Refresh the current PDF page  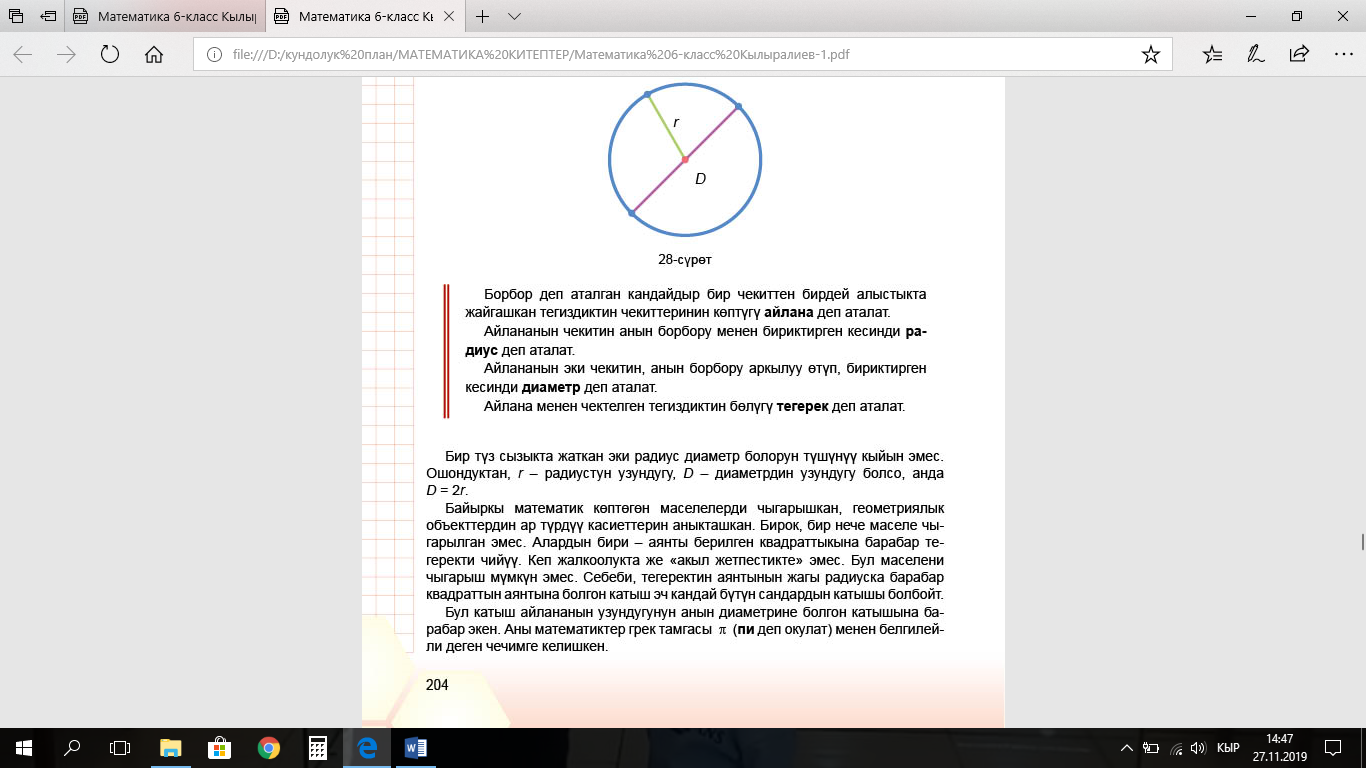[110, 54]
